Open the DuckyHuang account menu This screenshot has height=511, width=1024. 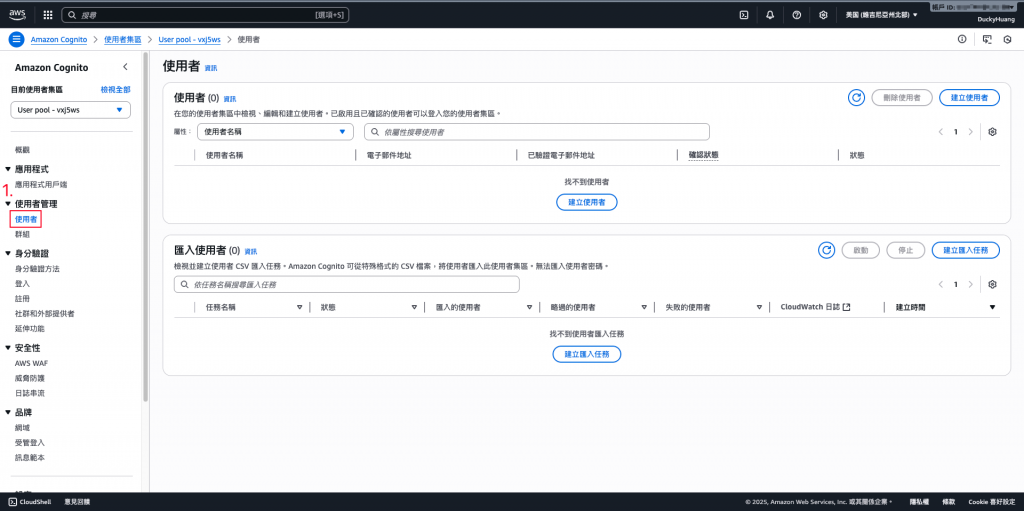(995, 20)
